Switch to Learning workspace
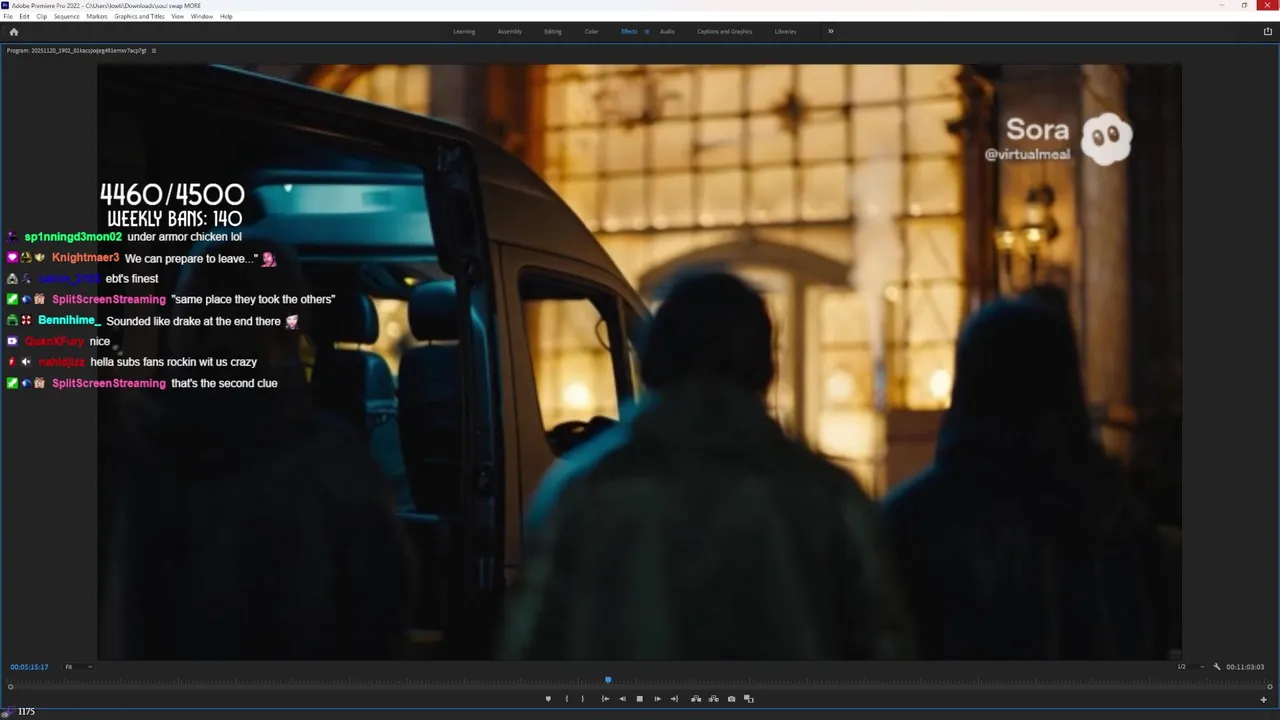This screenshot has height=720, width=1280. tap(464, 31)
